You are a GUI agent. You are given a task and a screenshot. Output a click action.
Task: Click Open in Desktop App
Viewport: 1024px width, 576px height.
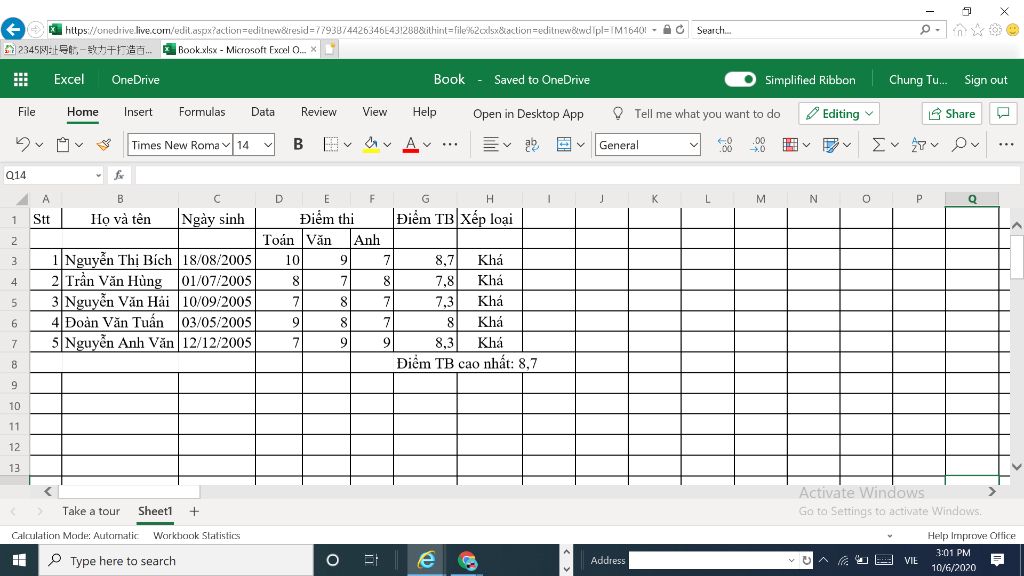[528, 114]
